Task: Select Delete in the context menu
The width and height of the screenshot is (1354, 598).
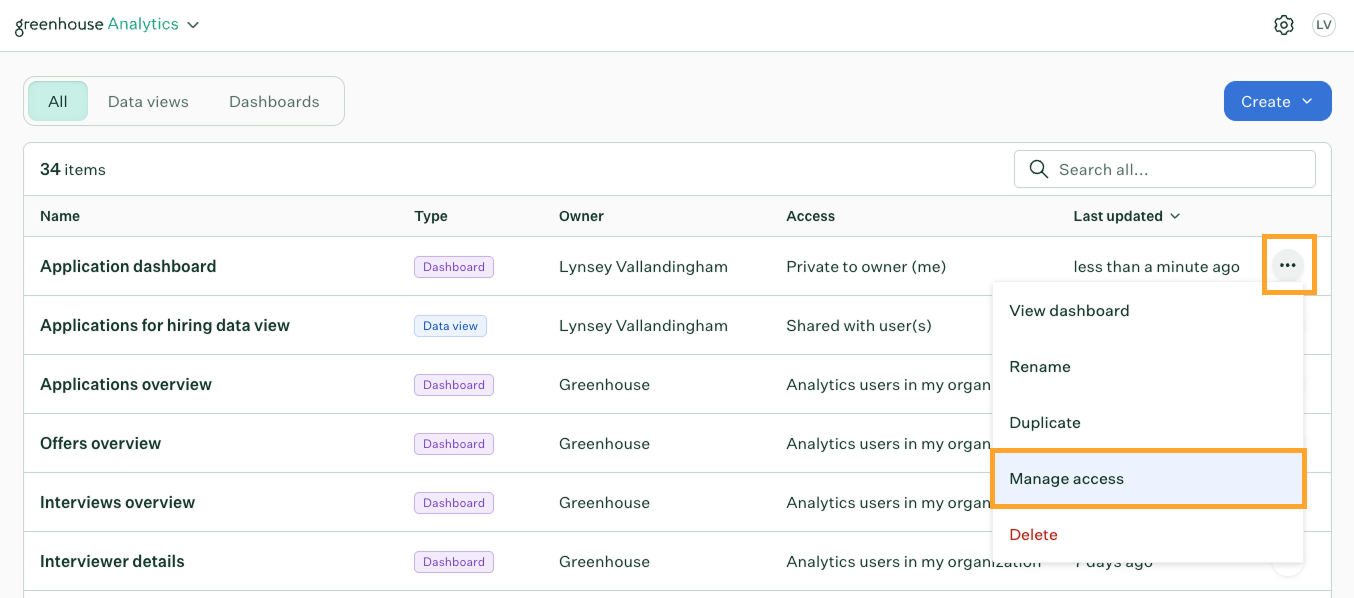Action: coord(1147,534)
